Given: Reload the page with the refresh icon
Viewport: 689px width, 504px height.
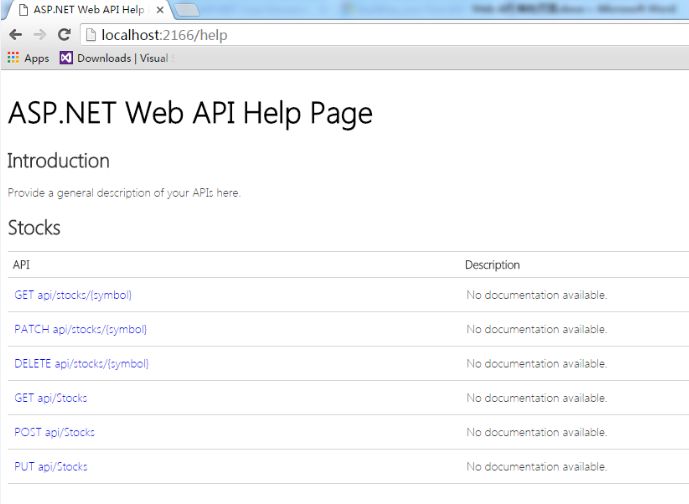Looking at the screenshot, I should coord(65,34).
